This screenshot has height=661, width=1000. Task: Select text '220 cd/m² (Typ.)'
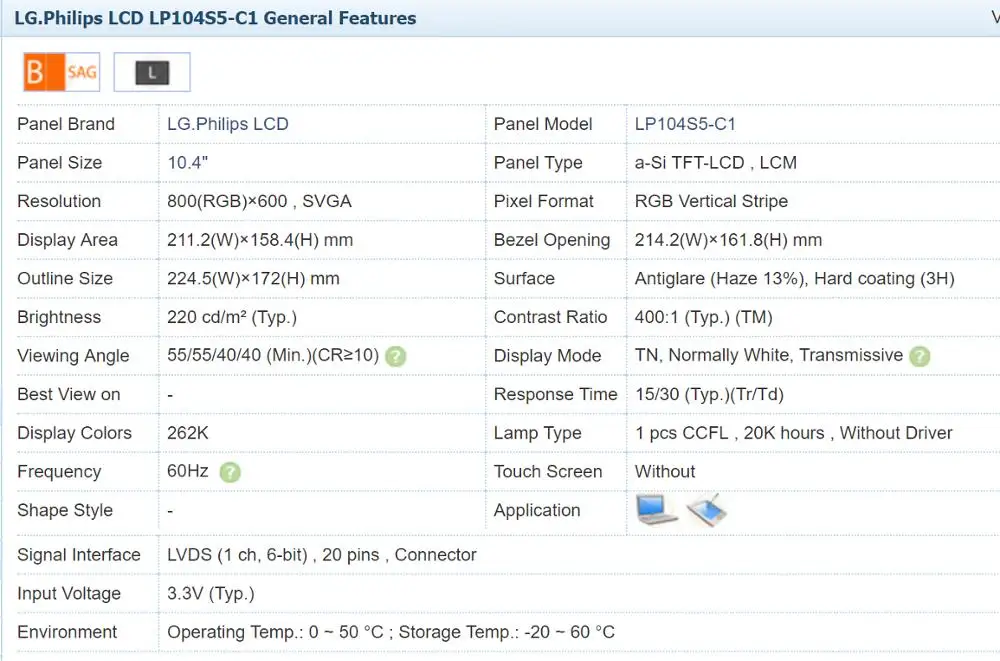pyautogui.click(x=232, y=317)
